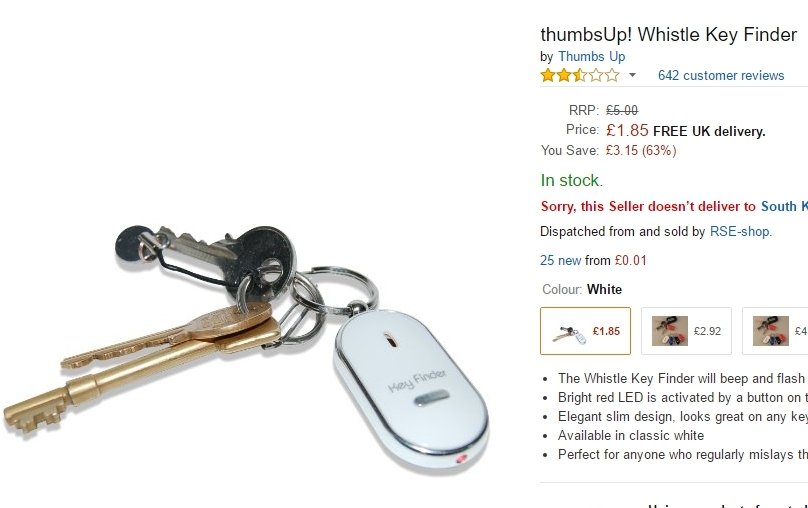
Task: Click the star rating icons
Action: [580, 75]
